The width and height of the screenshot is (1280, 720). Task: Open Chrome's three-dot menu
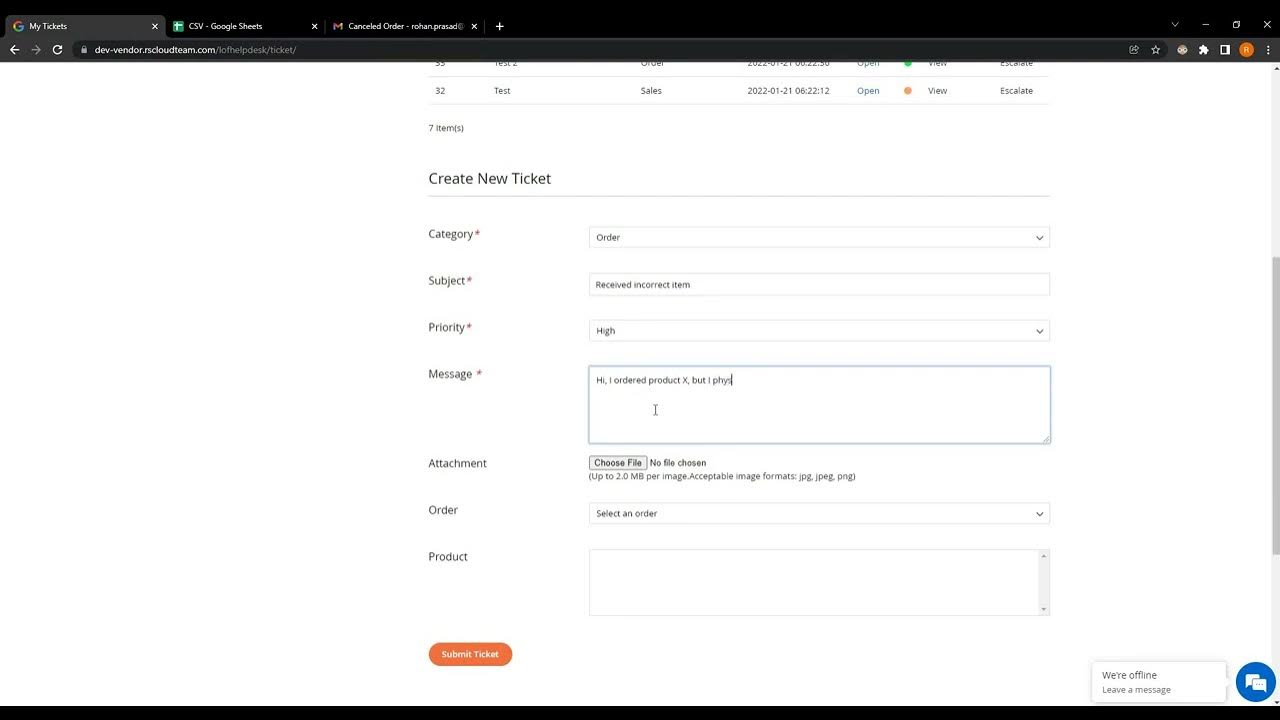pyautogui.click(x=1266, y=49)
